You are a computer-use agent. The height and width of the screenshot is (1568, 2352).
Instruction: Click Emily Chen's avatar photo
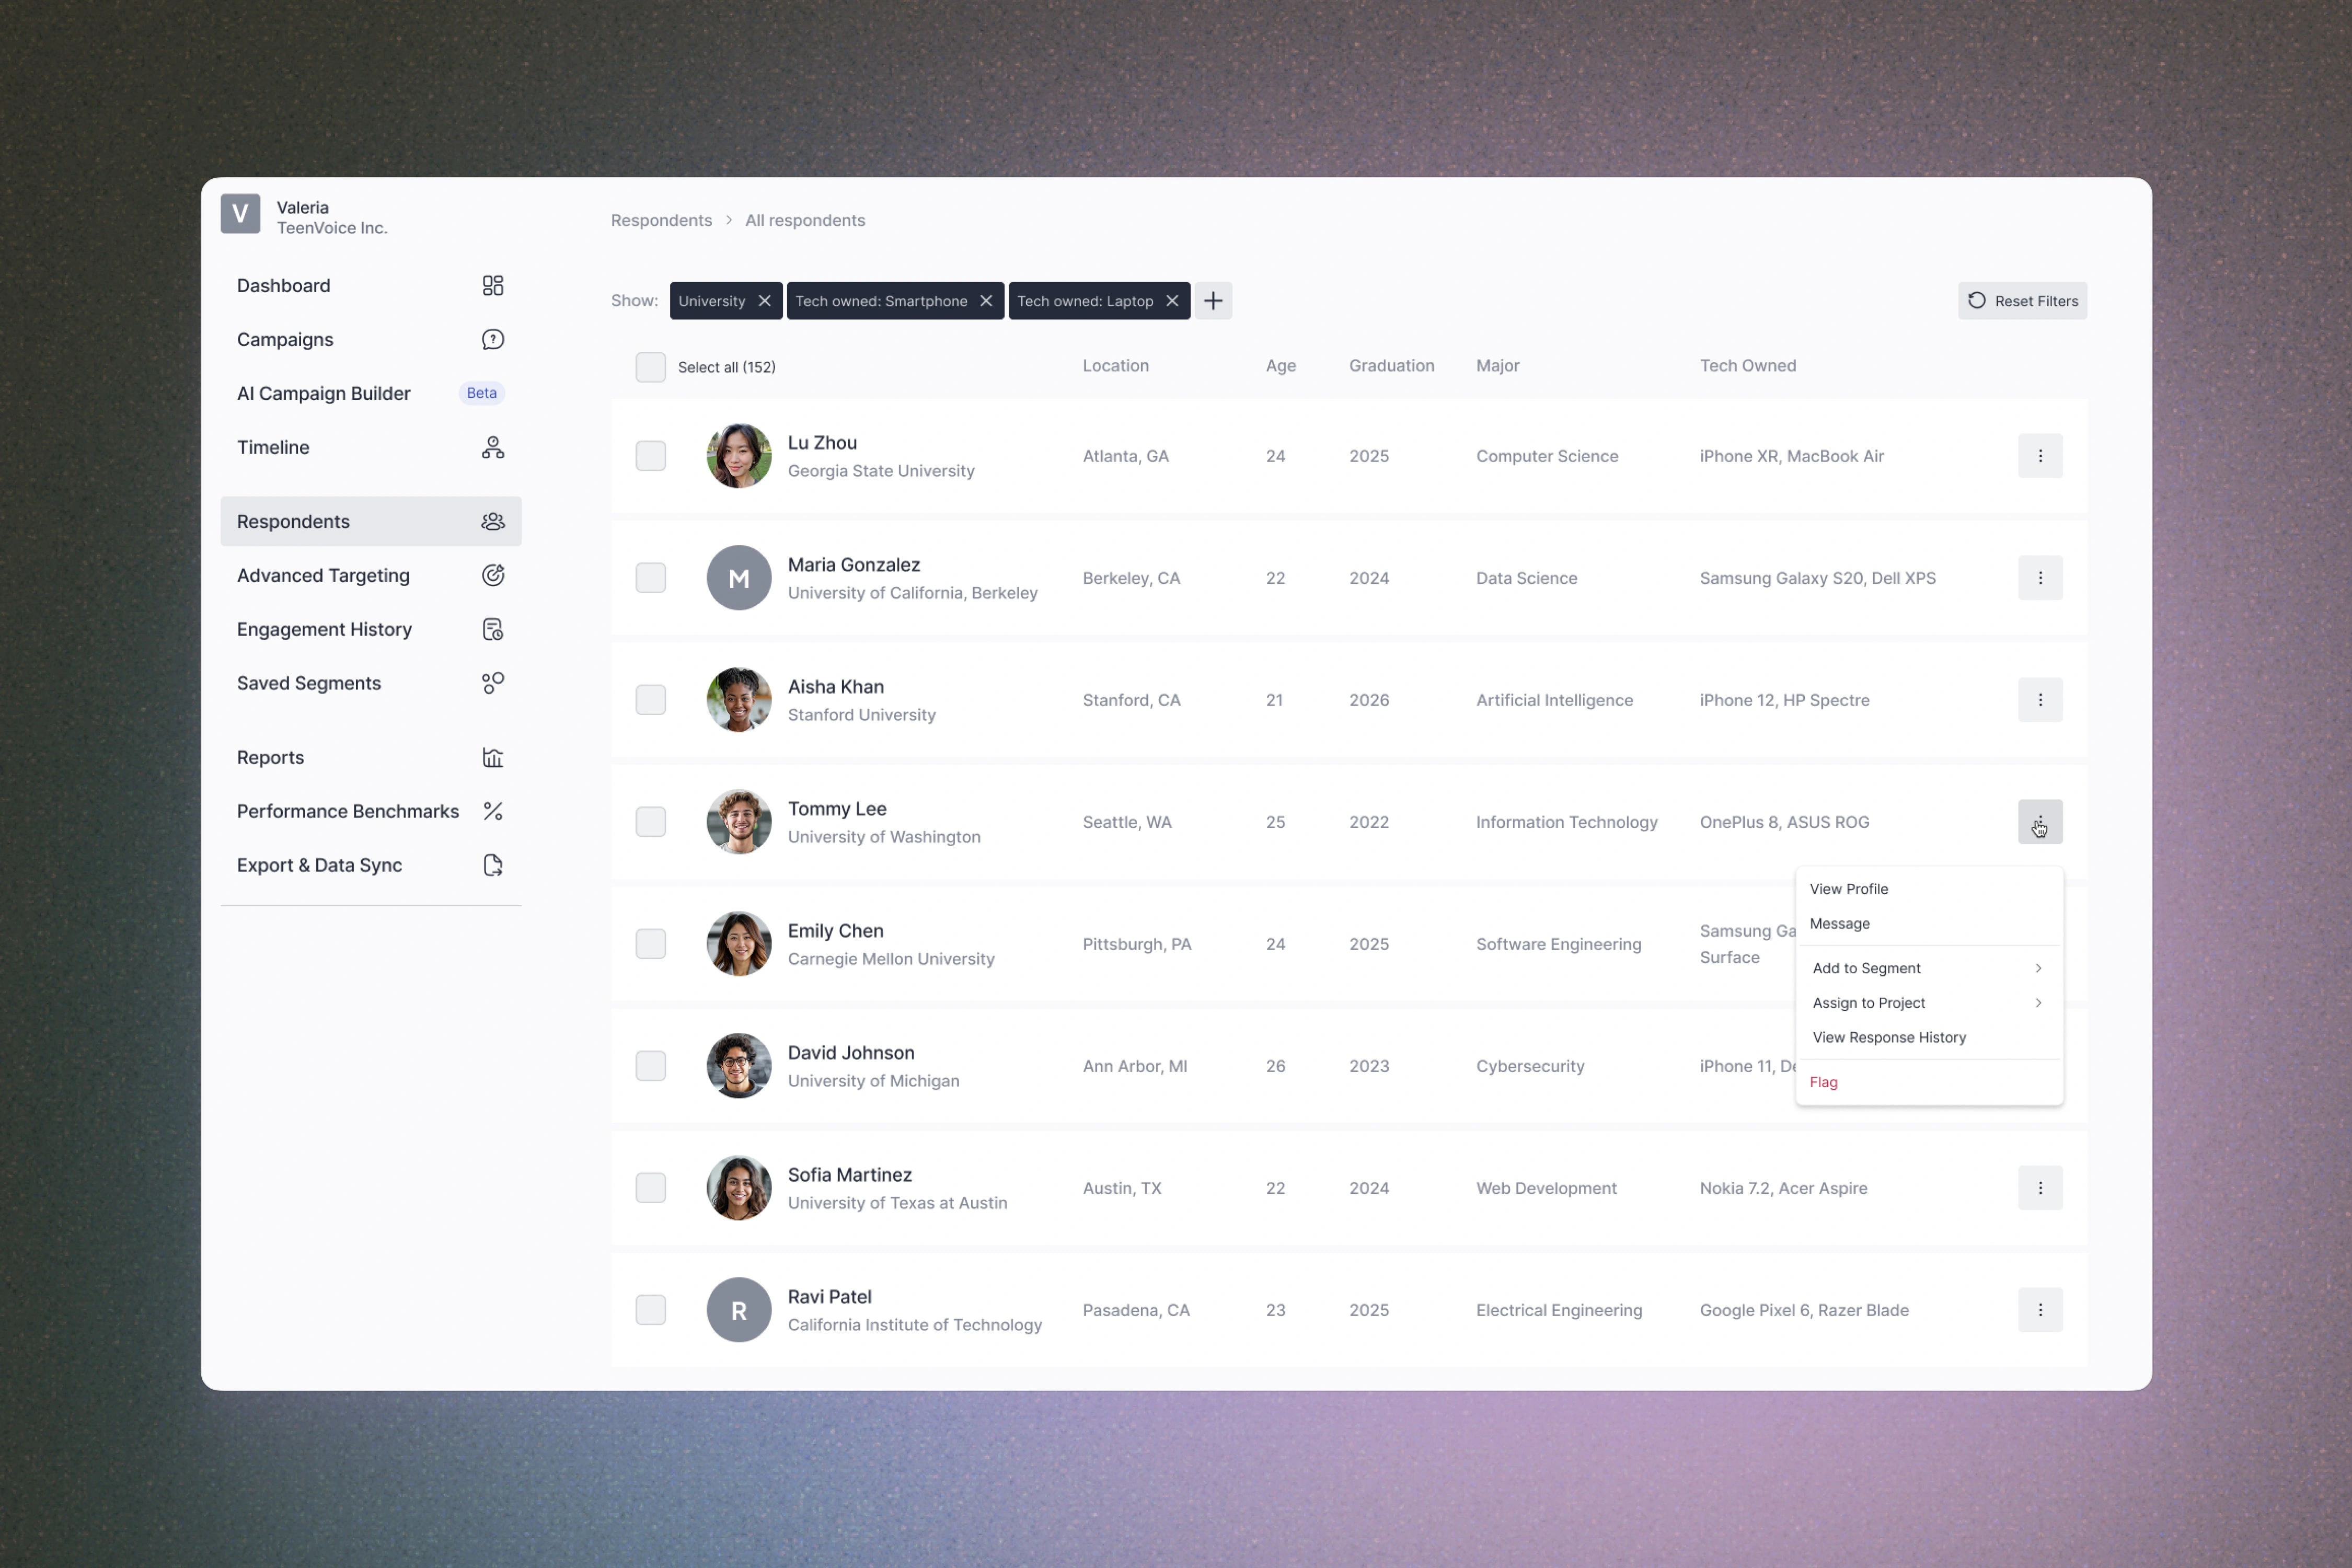[x=739, y=944]
